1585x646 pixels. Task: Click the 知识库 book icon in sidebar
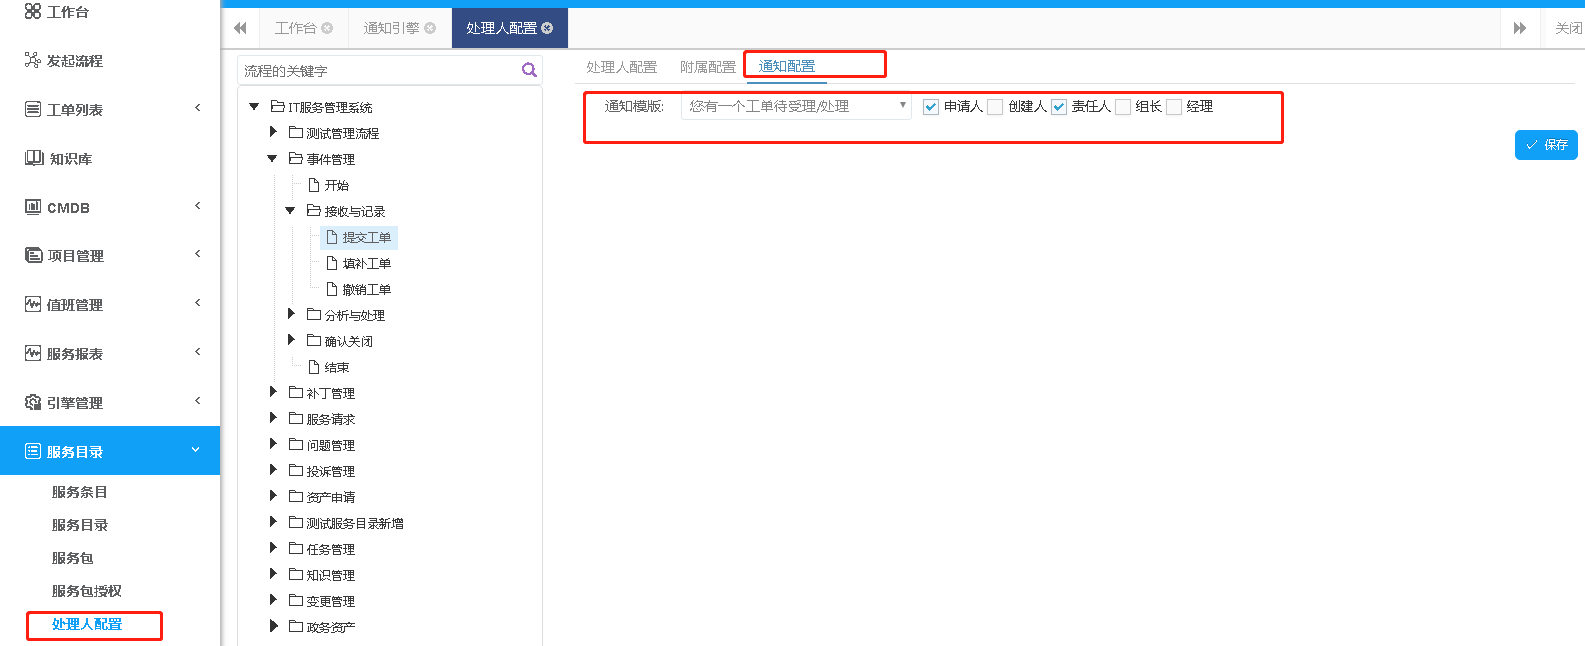pyautogui.click(x=34, y=158)
